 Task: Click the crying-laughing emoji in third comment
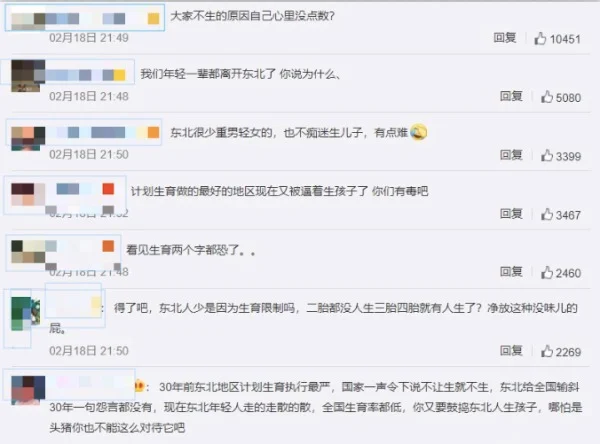[419, 132]
